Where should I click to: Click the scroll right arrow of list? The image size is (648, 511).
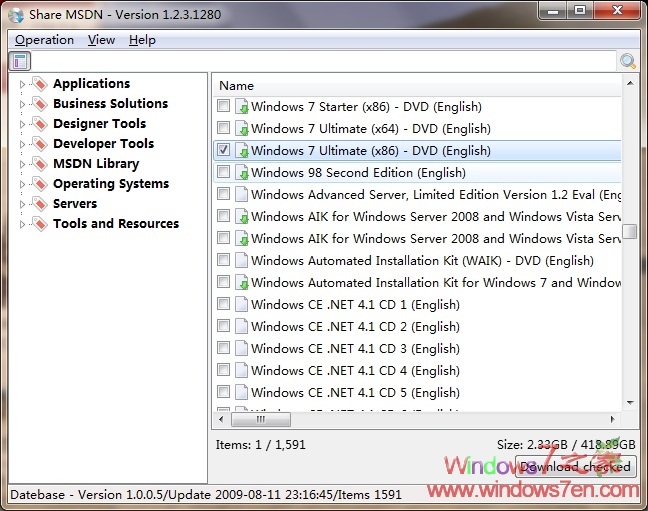coord(612,420)
